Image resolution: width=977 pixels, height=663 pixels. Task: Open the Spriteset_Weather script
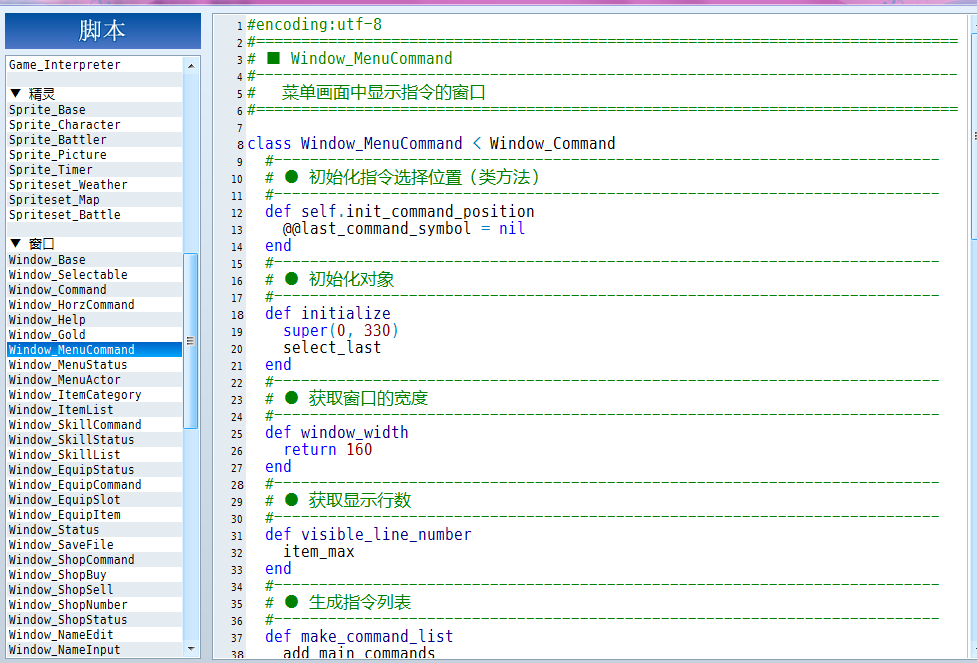tap(95, 184)
